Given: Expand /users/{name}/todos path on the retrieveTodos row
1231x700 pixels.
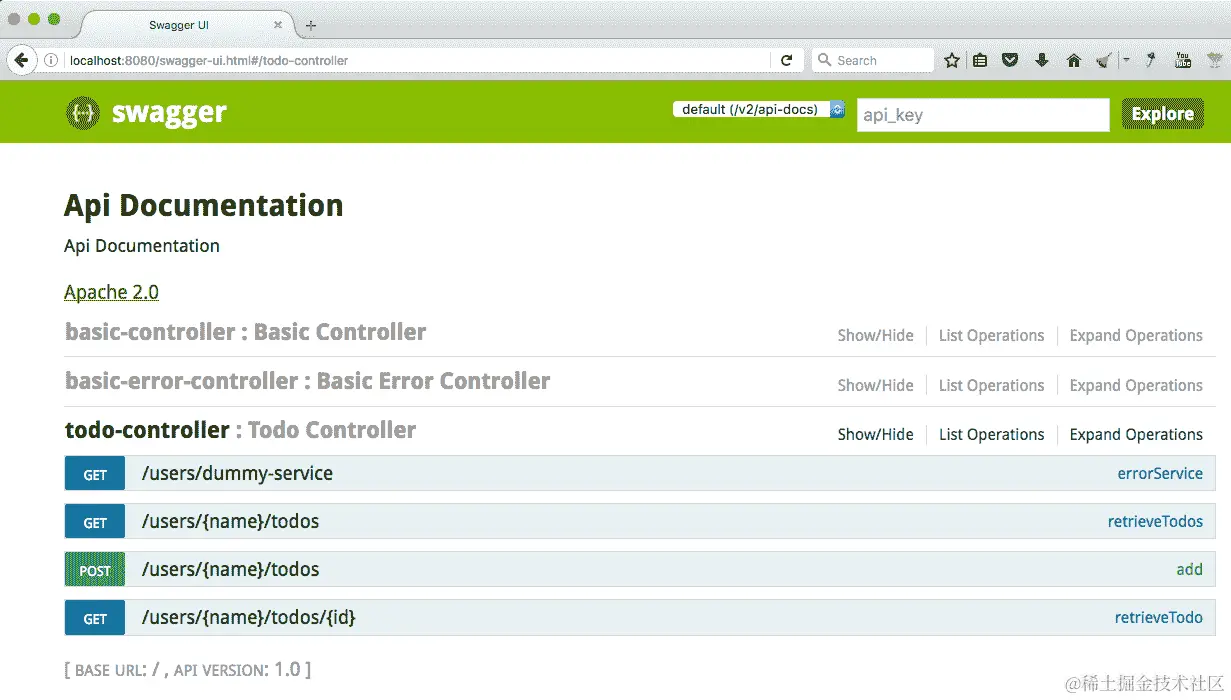Looking at the screenshot, I should tap(230, 522).
